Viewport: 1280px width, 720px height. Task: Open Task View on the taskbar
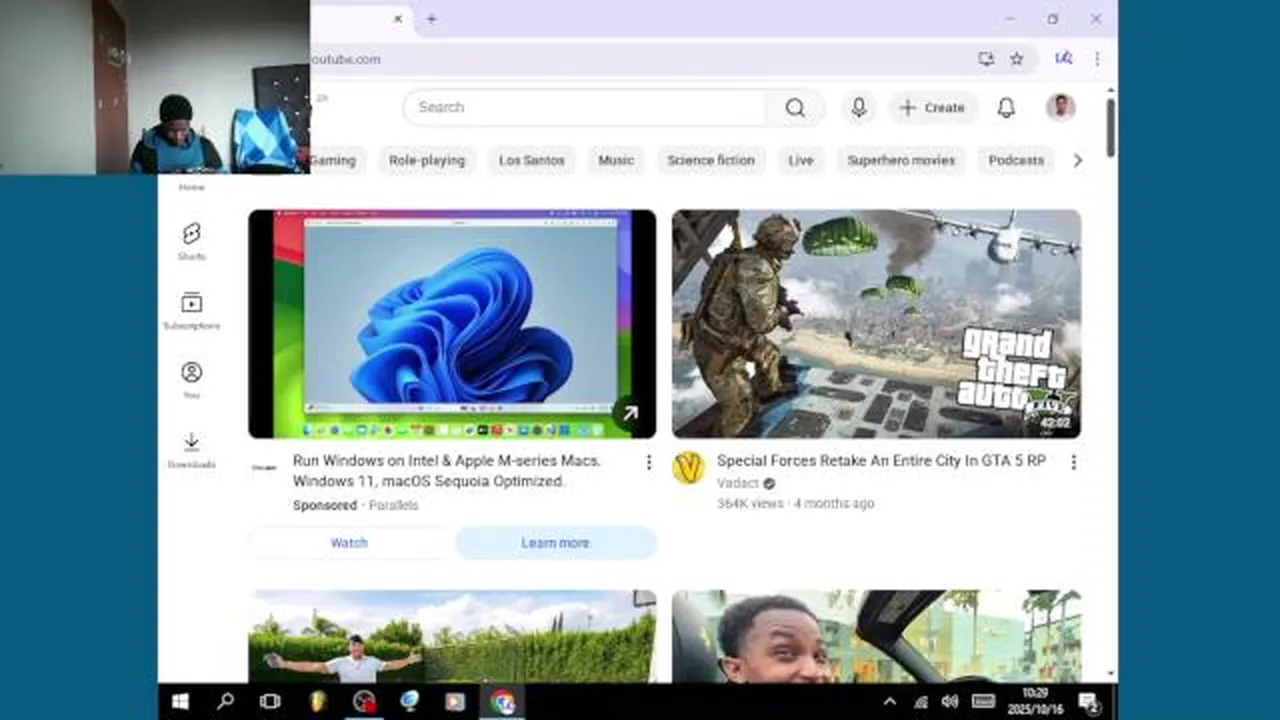click(x=270, y=702)
